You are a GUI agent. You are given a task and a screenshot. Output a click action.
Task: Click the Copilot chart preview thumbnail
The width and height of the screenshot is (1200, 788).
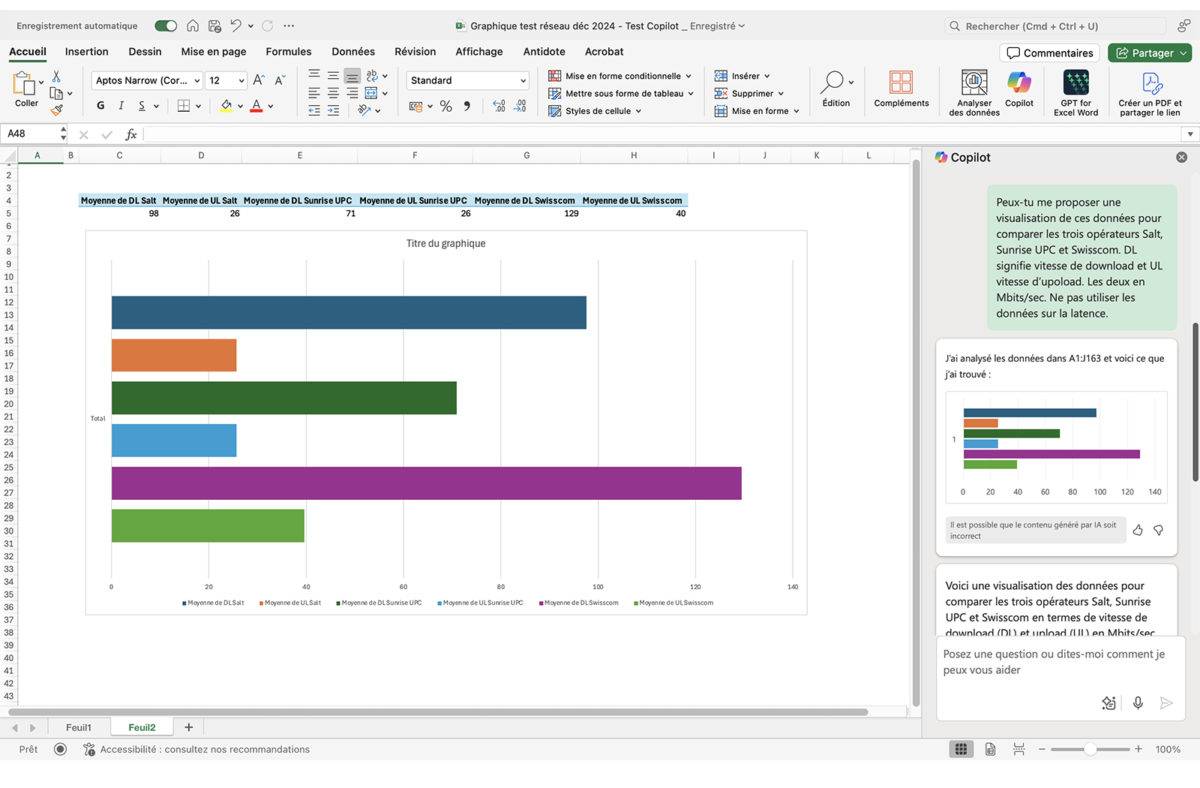click(1056, 447)
